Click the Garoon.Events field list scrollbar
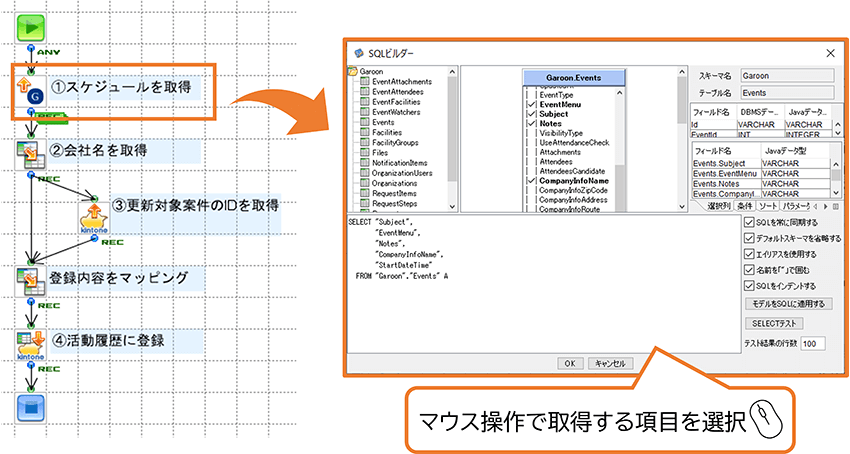Image resolution: width=850 pixels, height=454 pixels. pyautogui.click(x=620, y=149)
